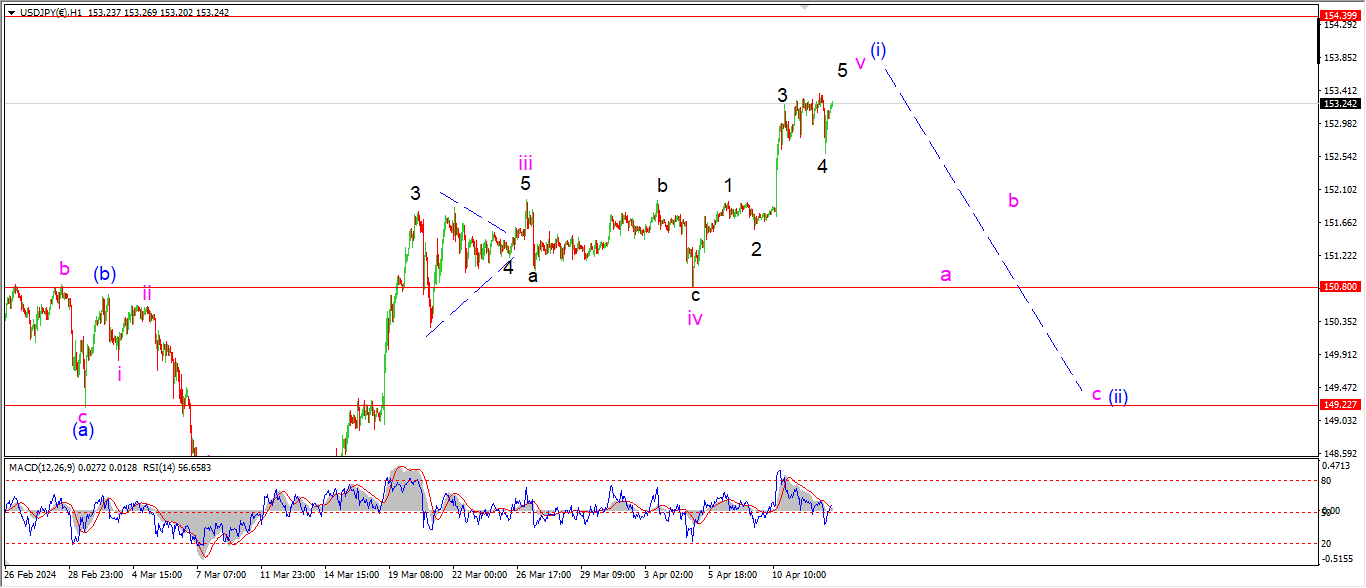Click the blue (b) wave label

[105, 274]
